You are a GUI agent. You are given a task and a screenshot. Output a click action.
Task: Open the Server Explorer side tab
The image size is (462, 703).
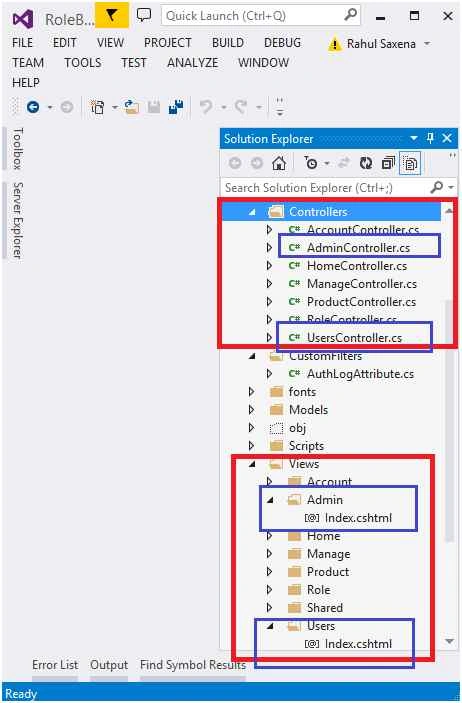click(x=17, y=220)
